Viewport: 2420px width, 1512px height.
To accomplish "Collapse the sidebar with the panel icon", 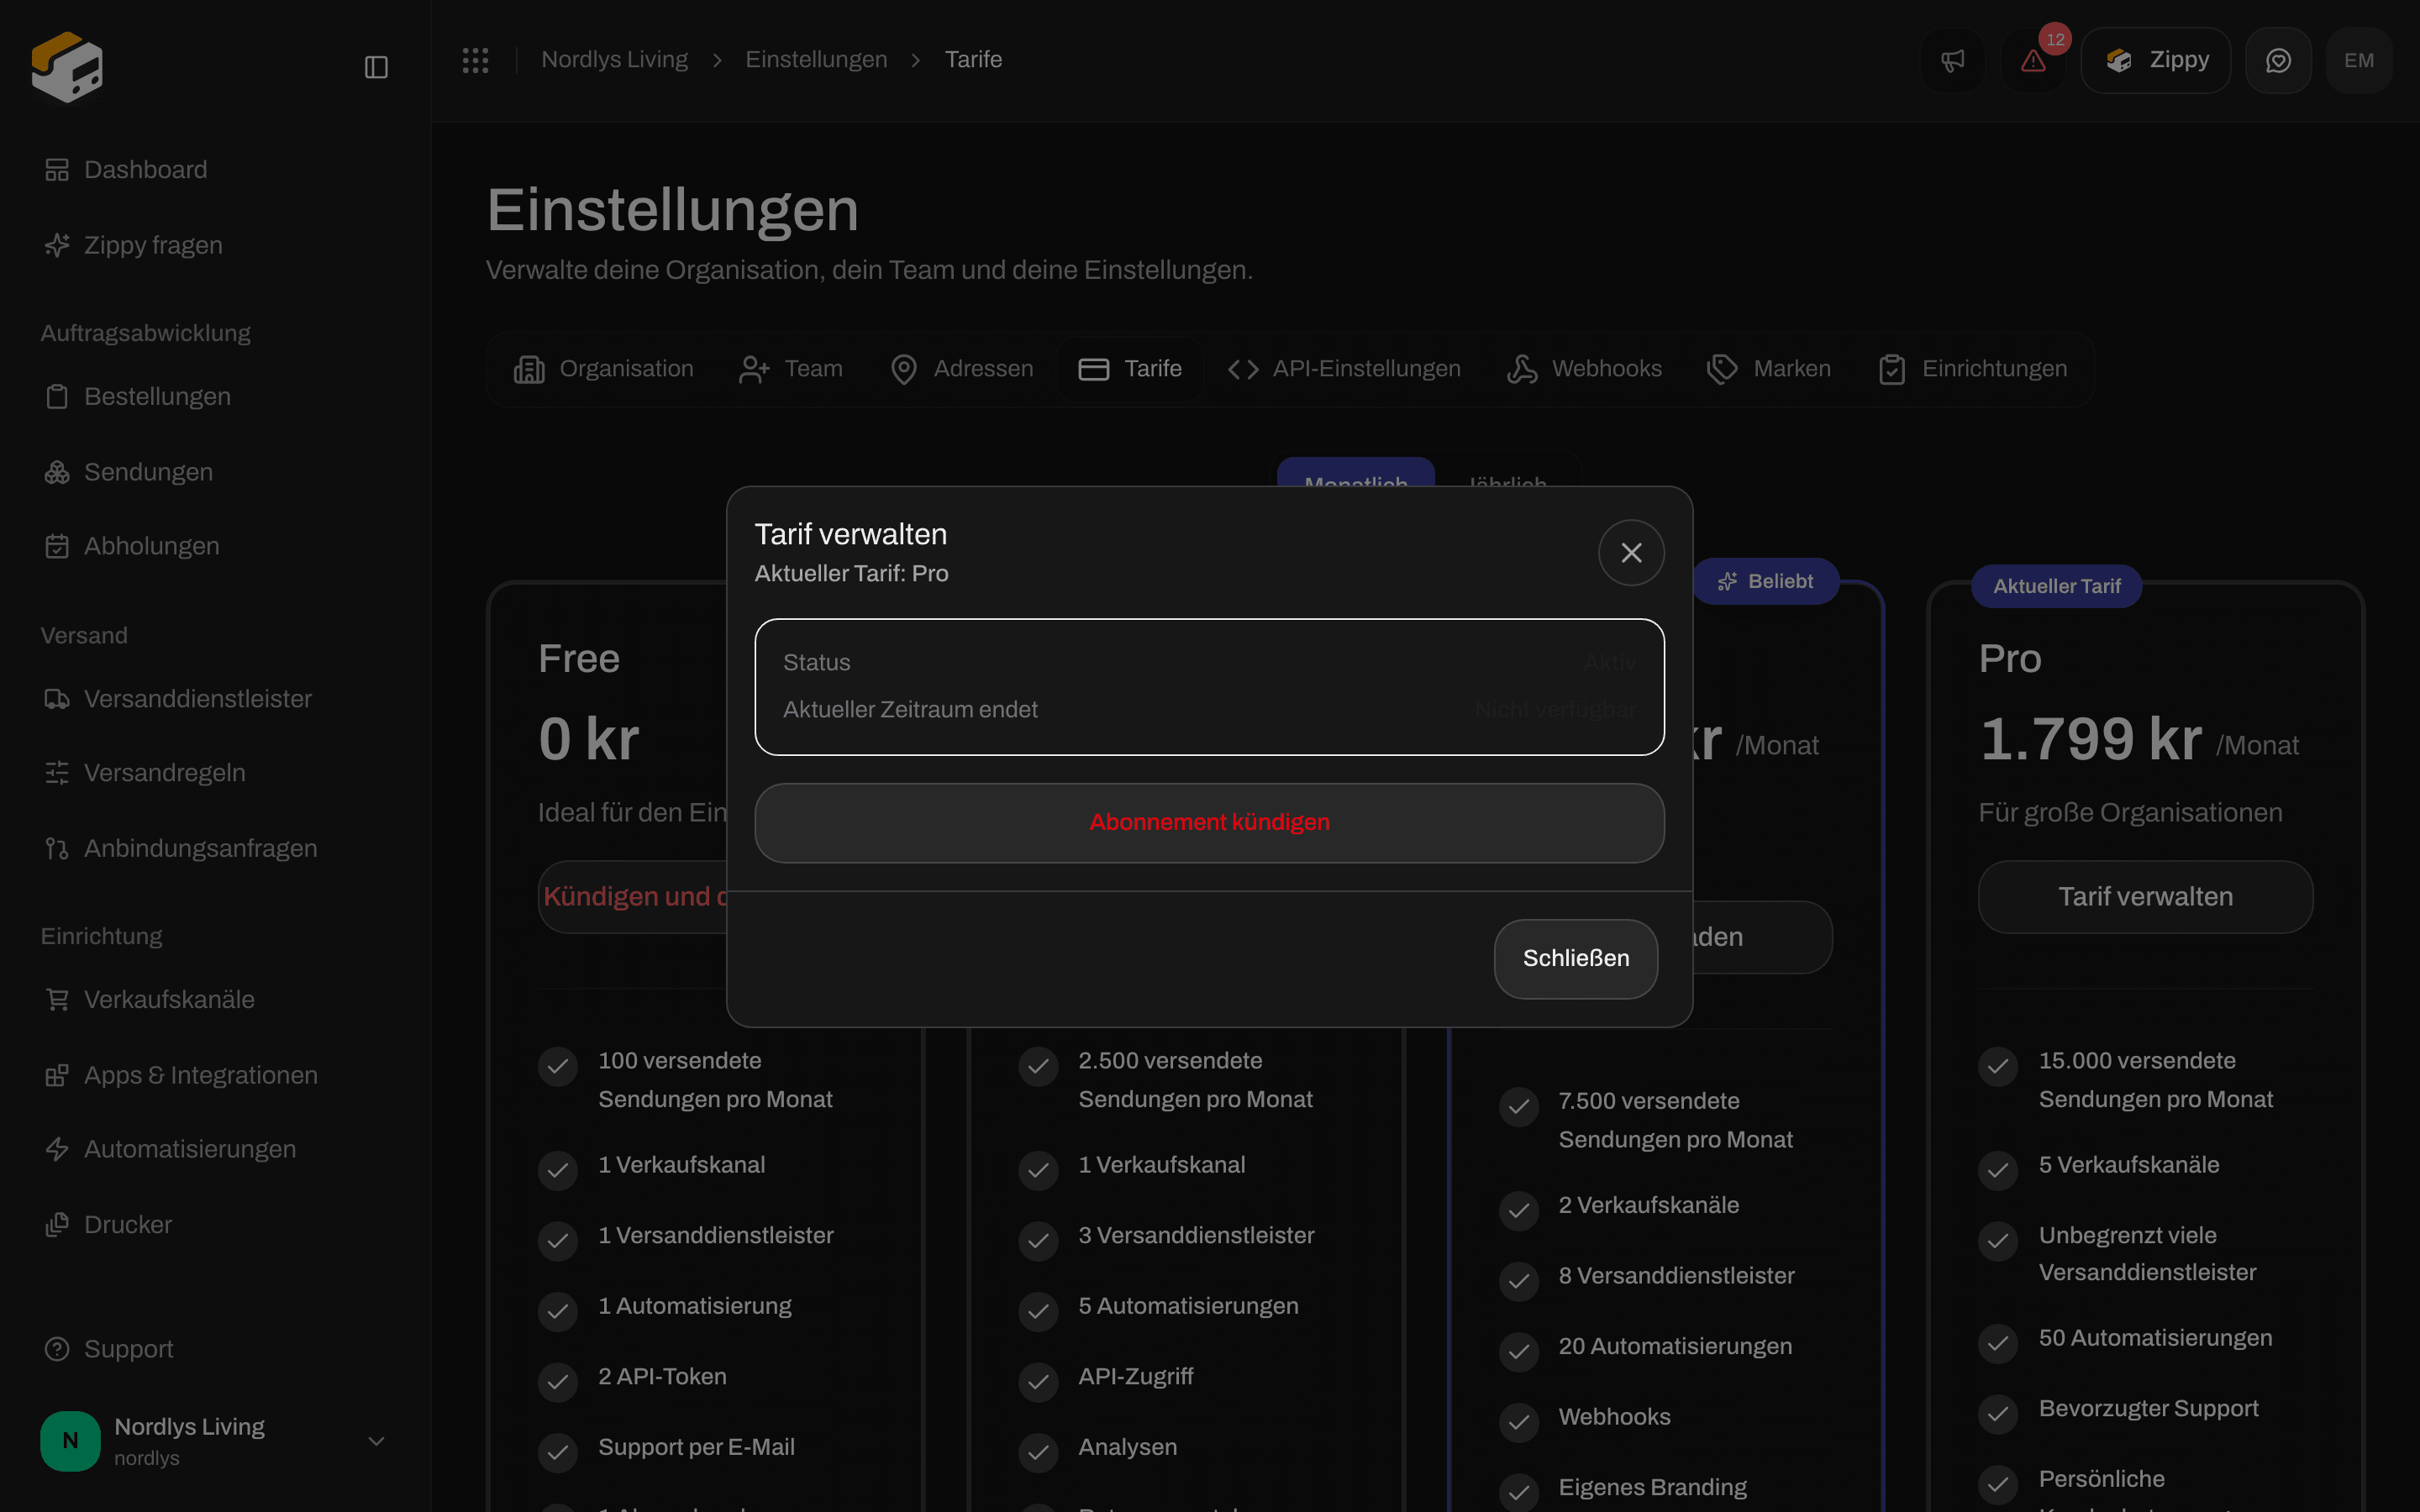I will (376, 67).
